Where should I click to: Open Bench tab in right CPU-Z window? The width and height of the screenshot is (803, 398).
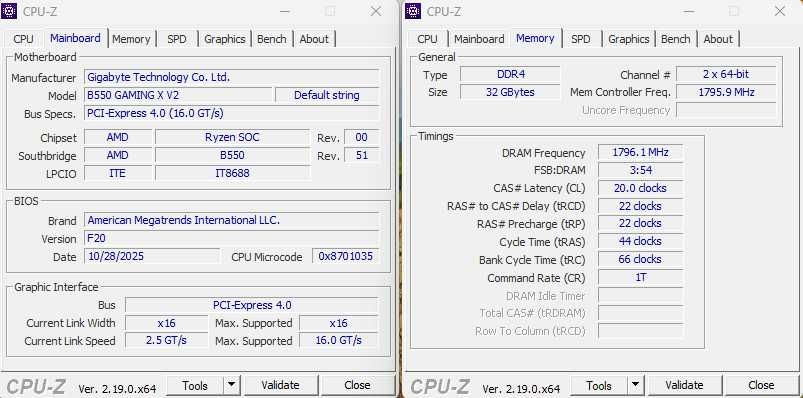675,39
